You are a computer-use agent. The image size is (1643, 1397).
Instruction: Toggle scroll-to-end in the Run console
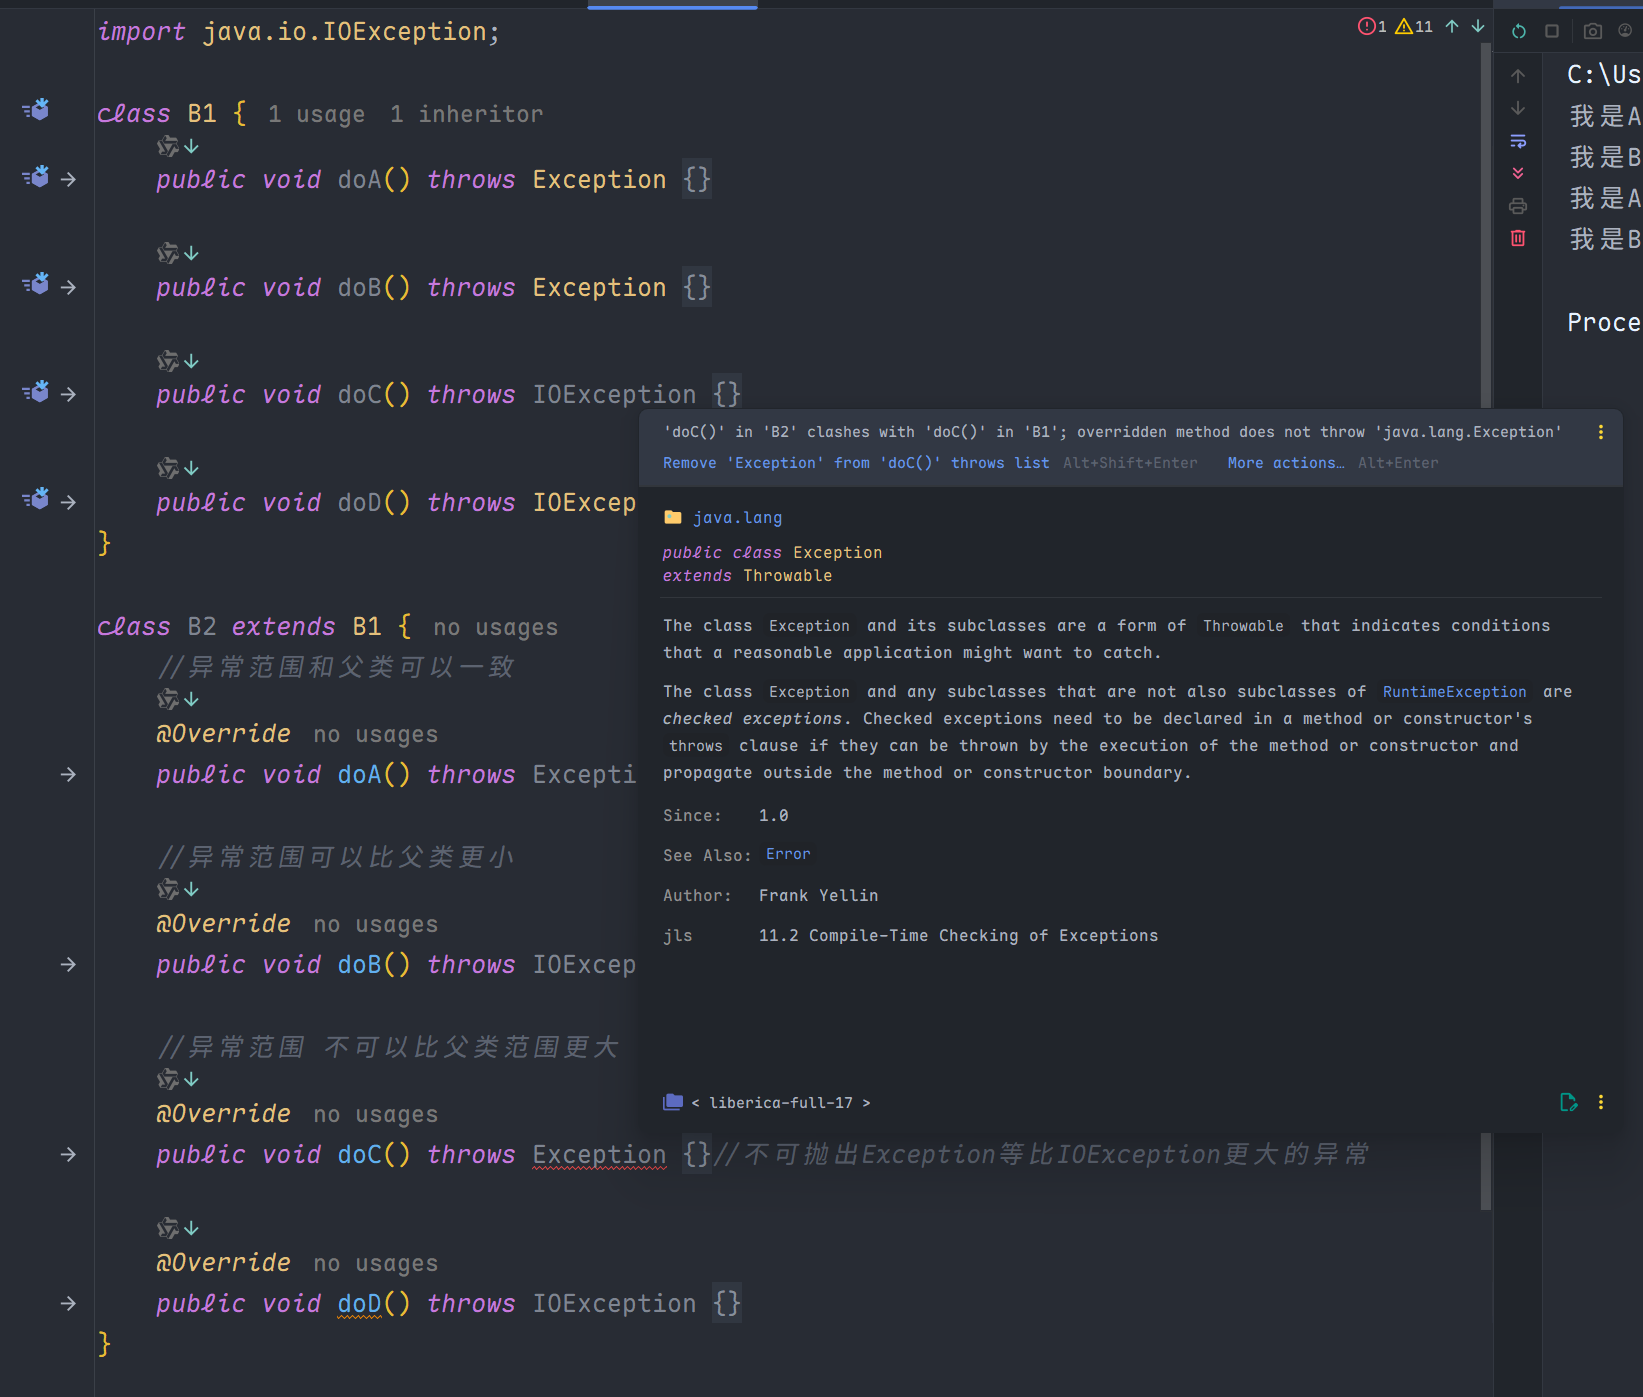coord(1518,173)
